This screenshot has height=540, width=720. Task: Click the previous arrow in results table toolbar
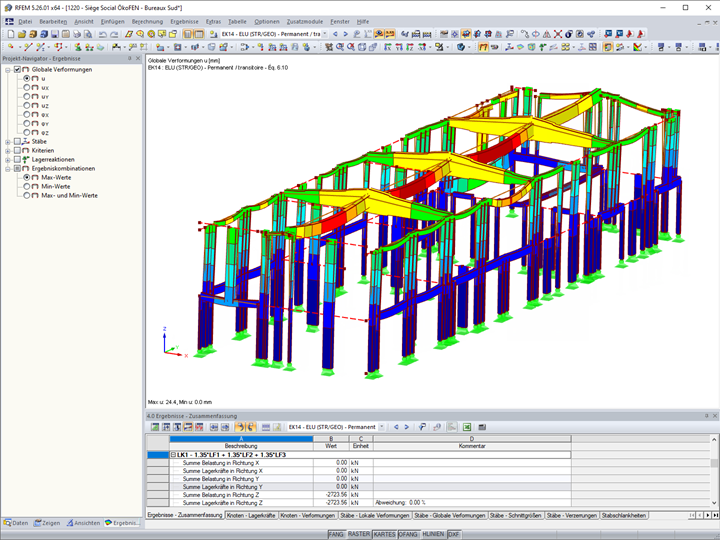396,427
